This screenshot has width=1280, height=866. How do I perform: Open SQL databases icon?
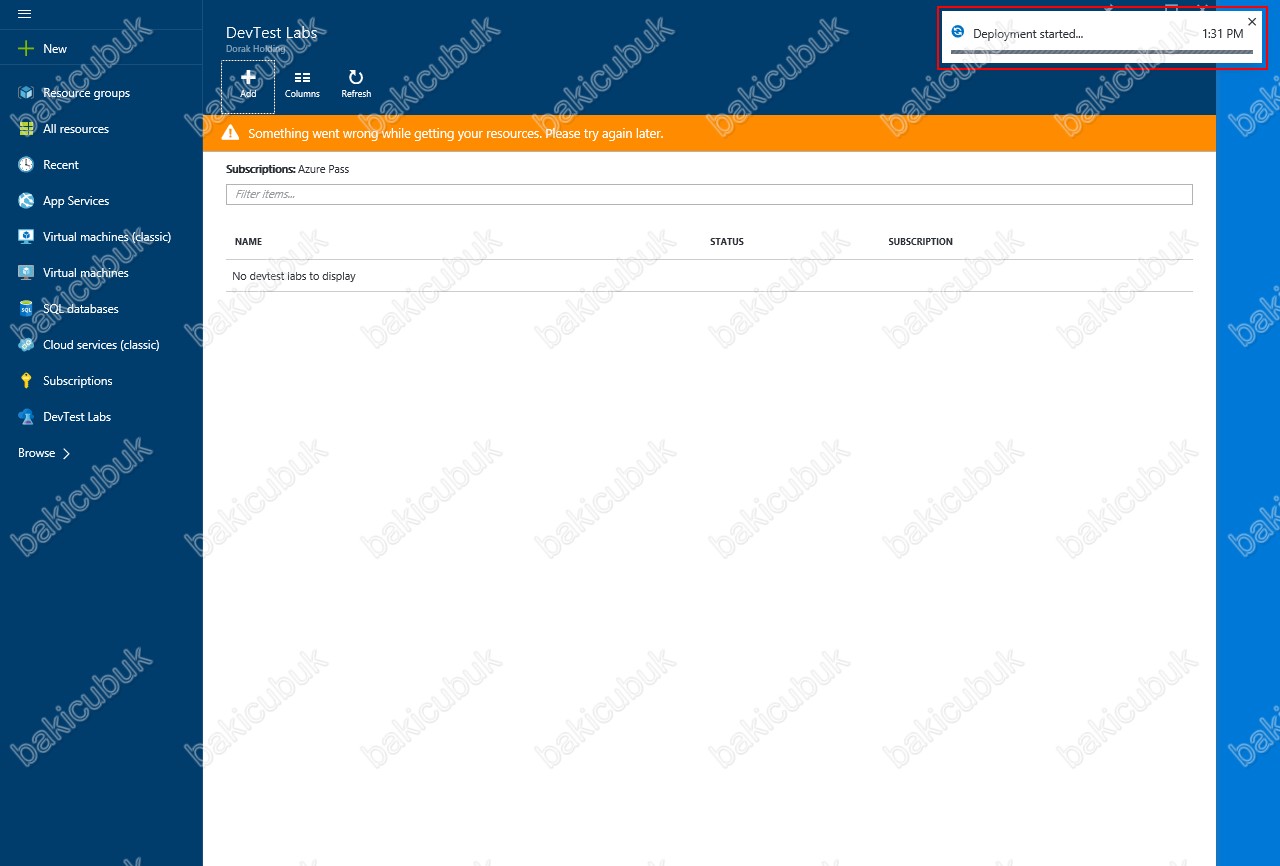(x=26, y=309)
